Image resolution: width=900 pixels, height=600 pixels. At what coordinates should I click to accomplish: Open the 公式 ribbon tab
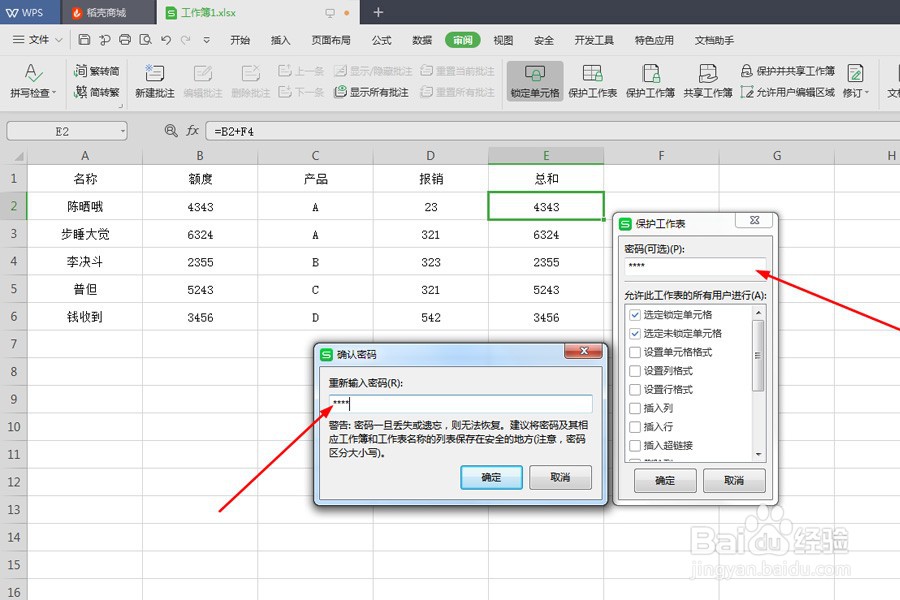(x=381, y=40)
